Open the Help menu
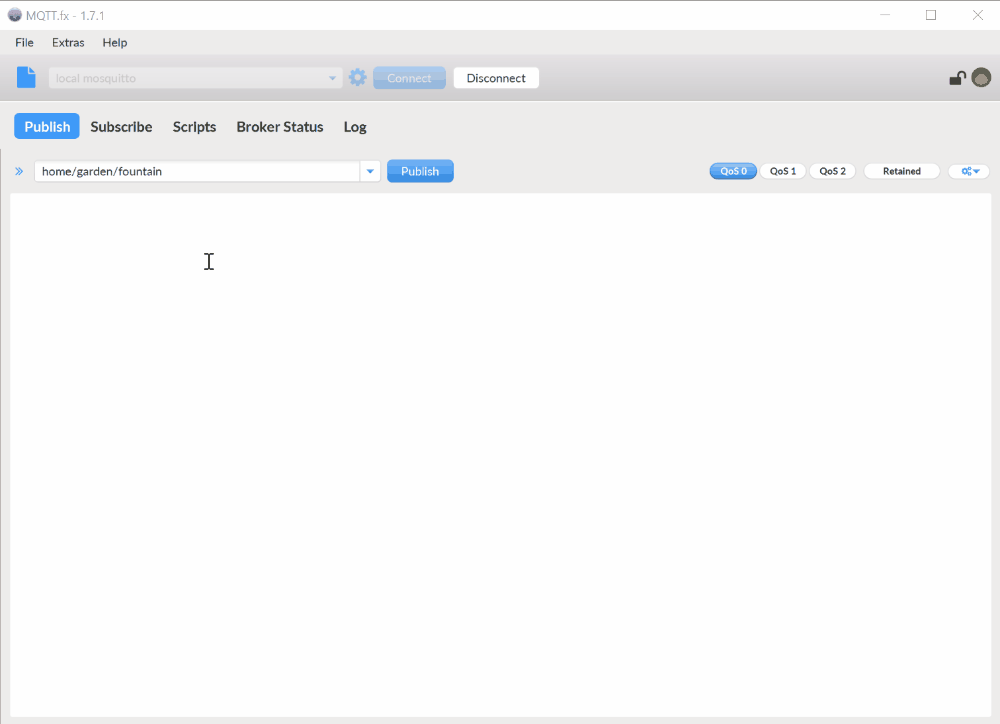 point(115,43)
